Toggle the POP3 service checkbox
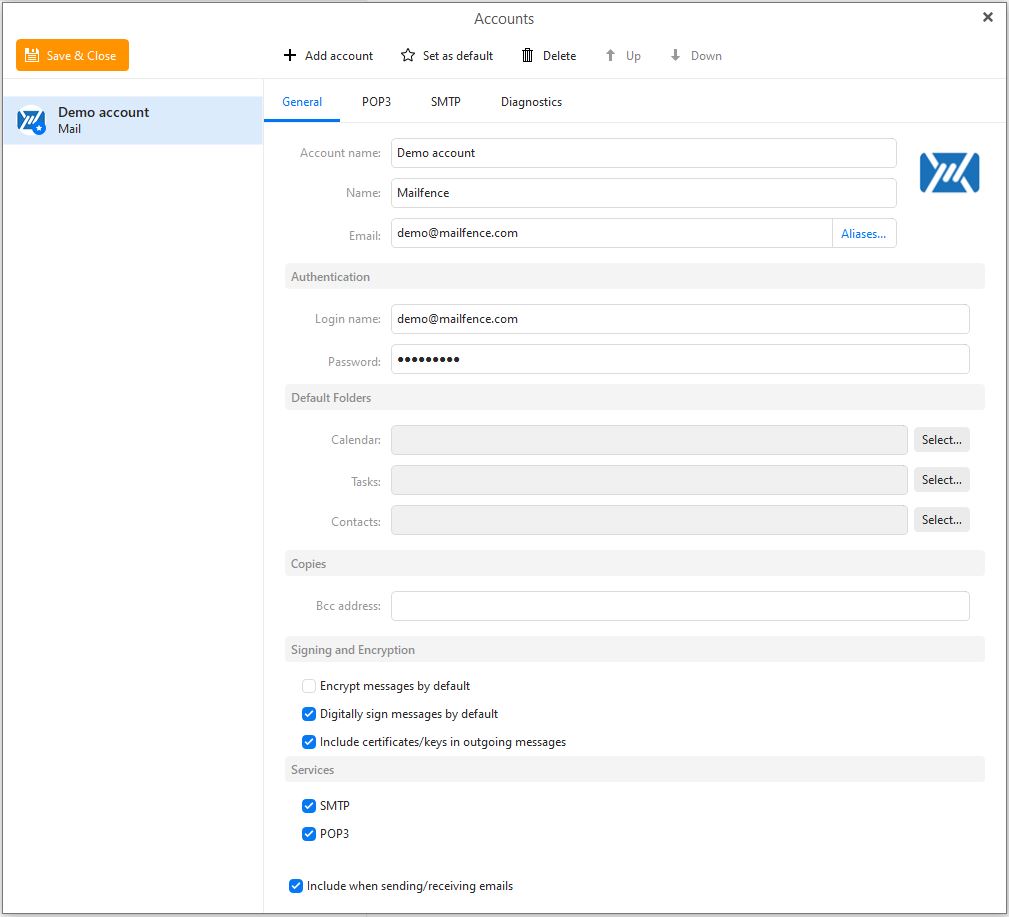 click(x=309, y=834)
